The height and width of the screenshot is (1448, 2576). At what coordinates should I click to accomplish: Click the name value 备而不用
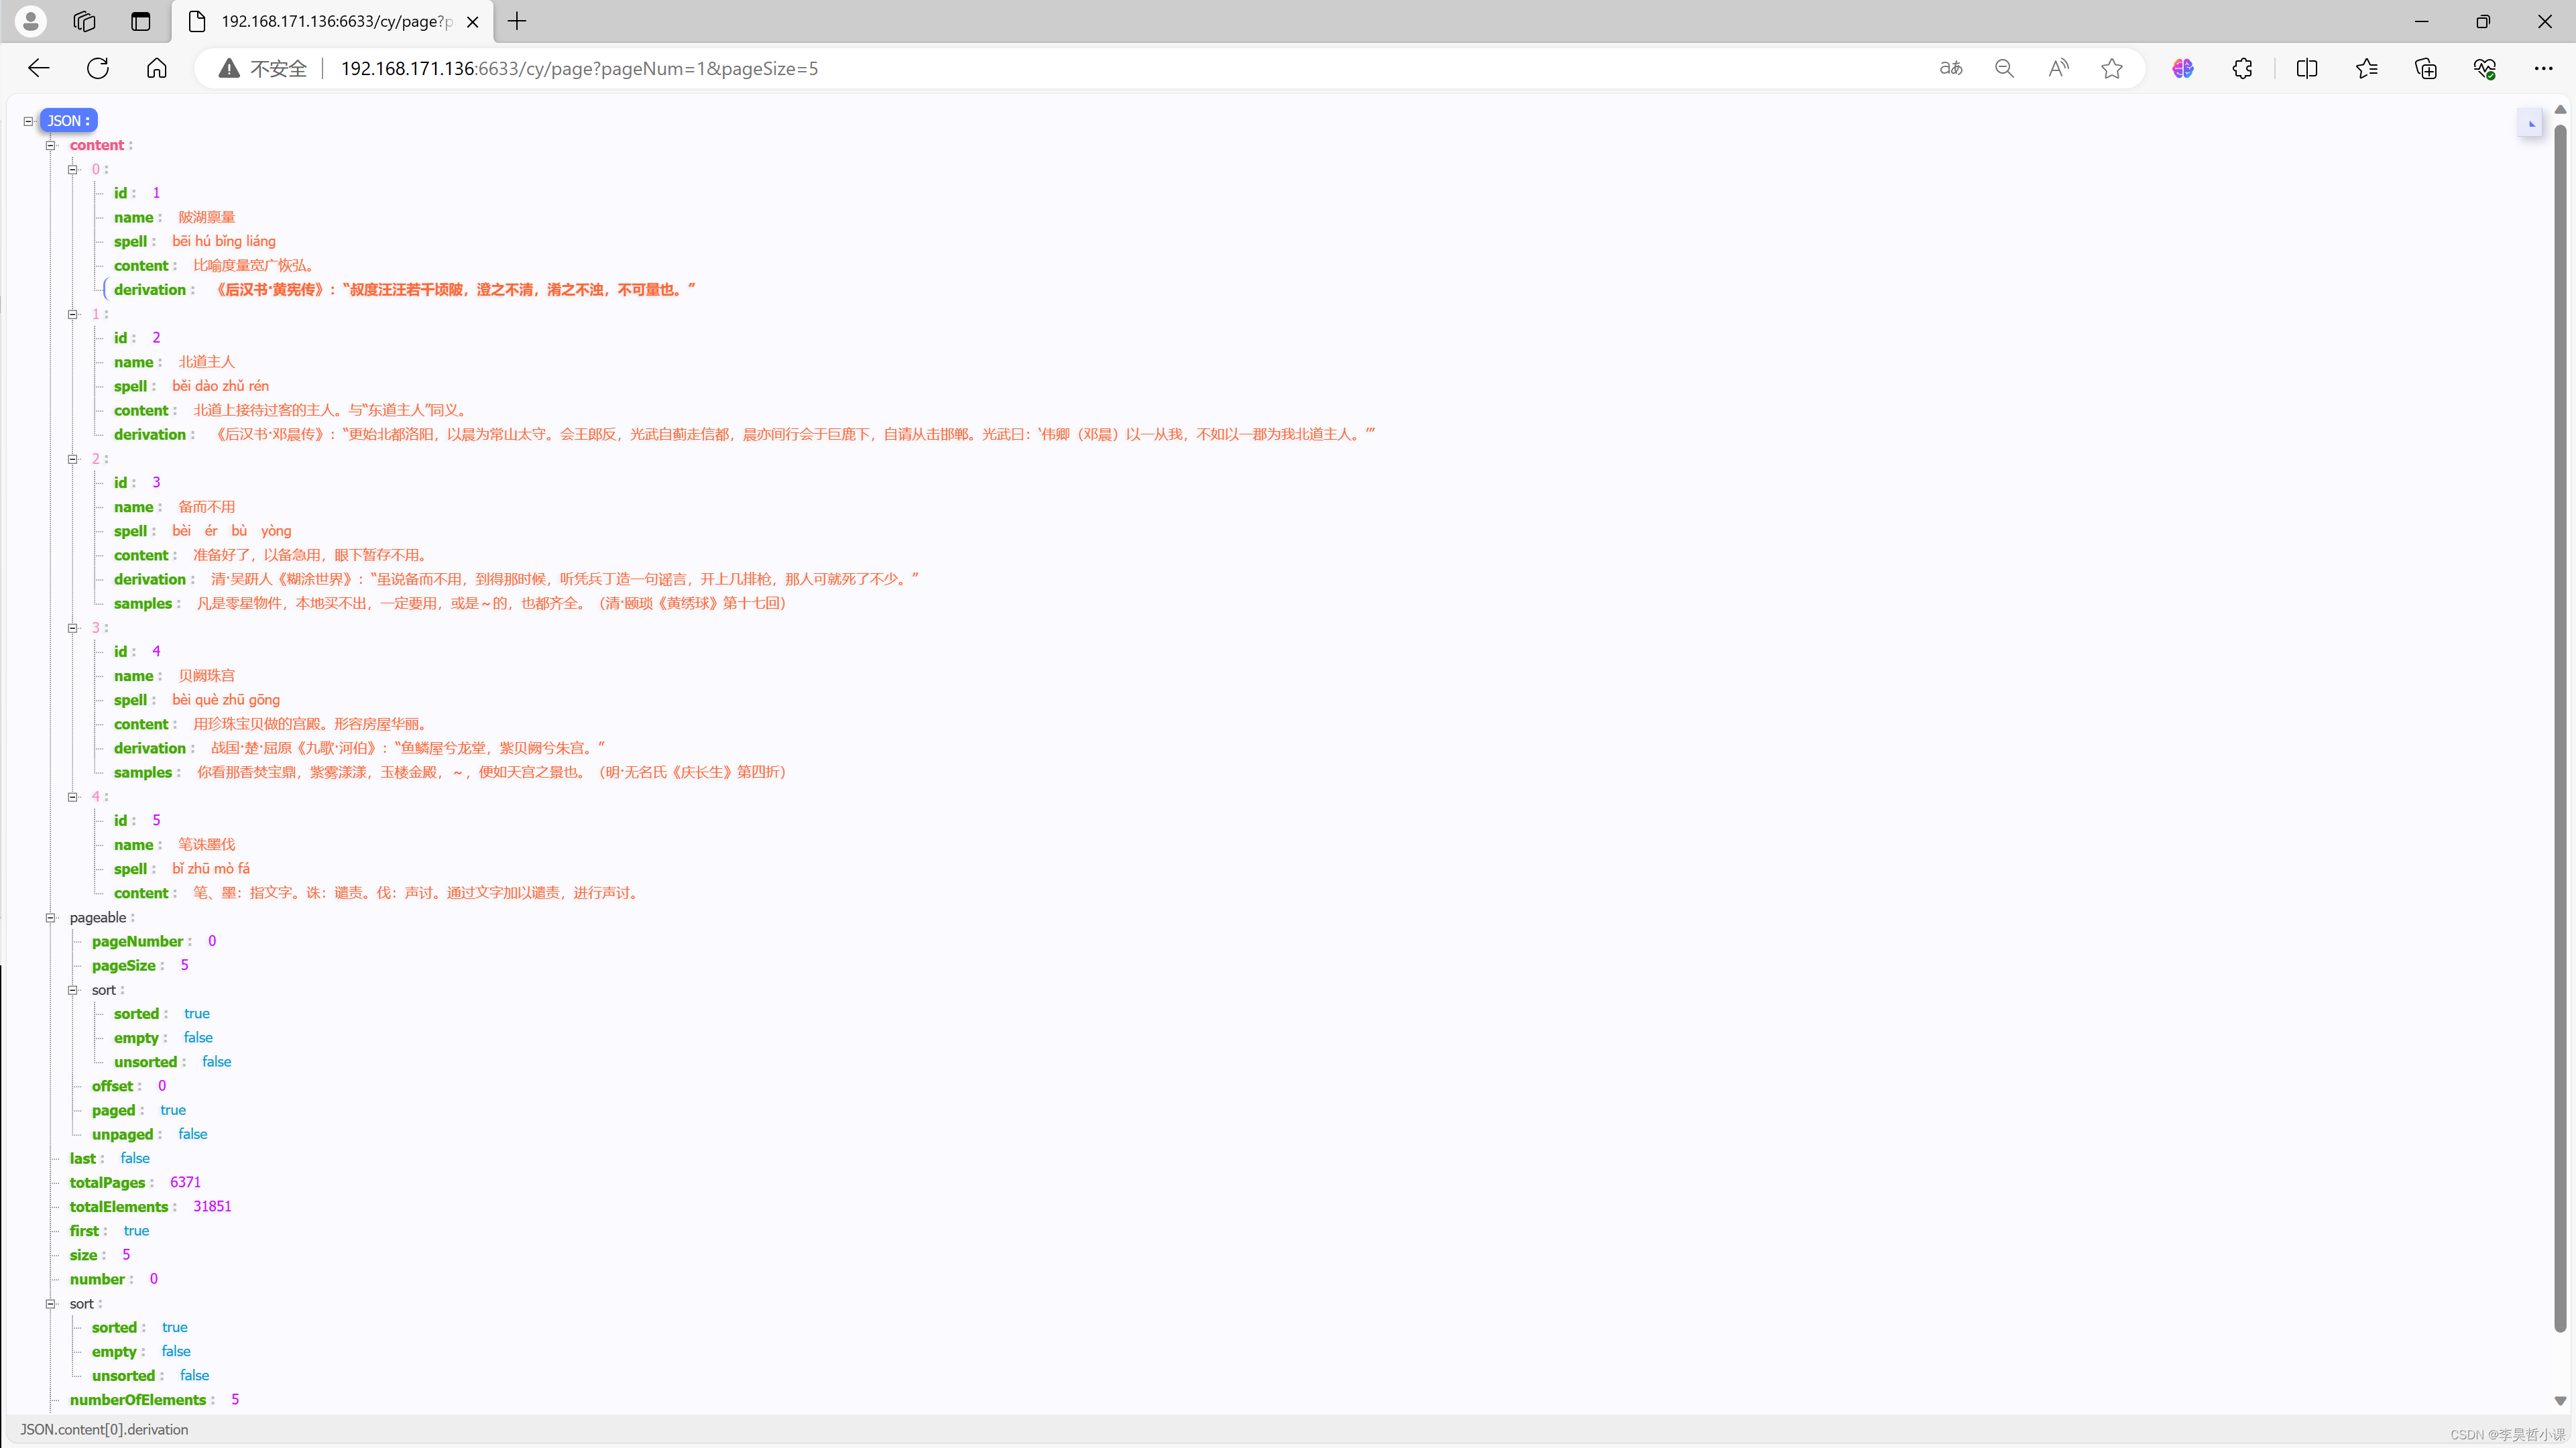coord(207,507)
